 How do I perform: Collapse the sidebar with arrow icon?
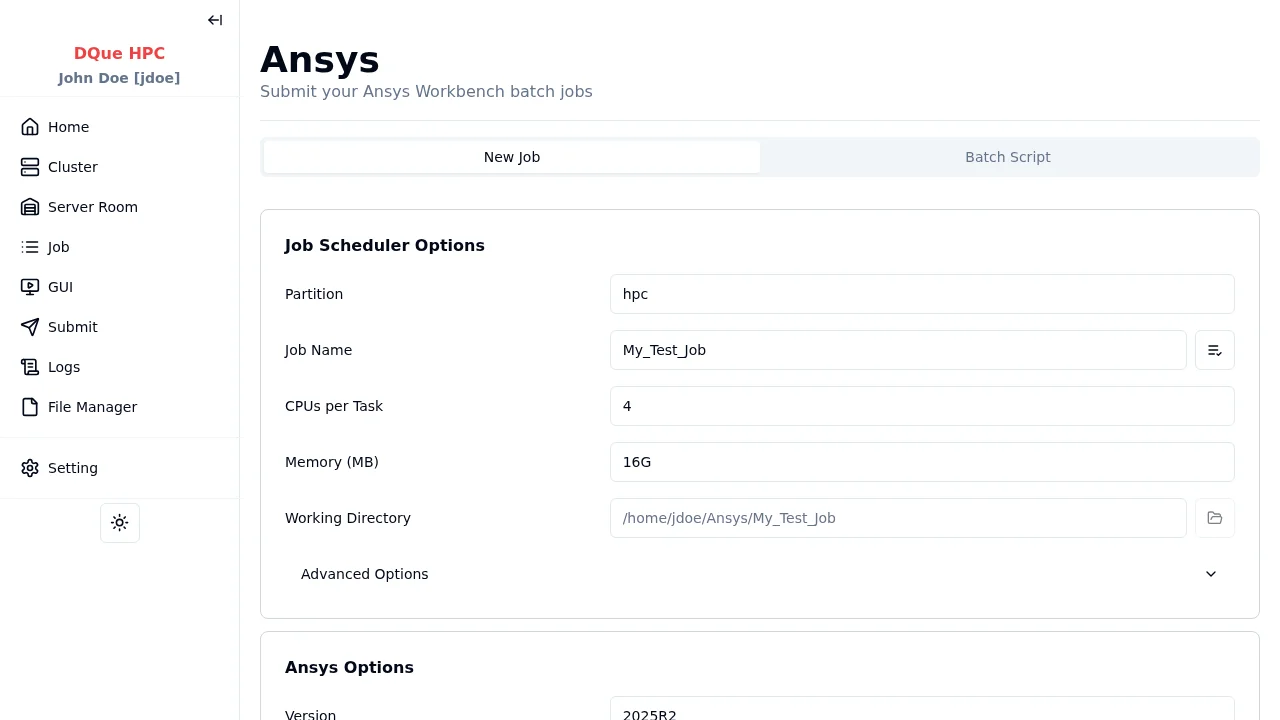tap(215, 20)
